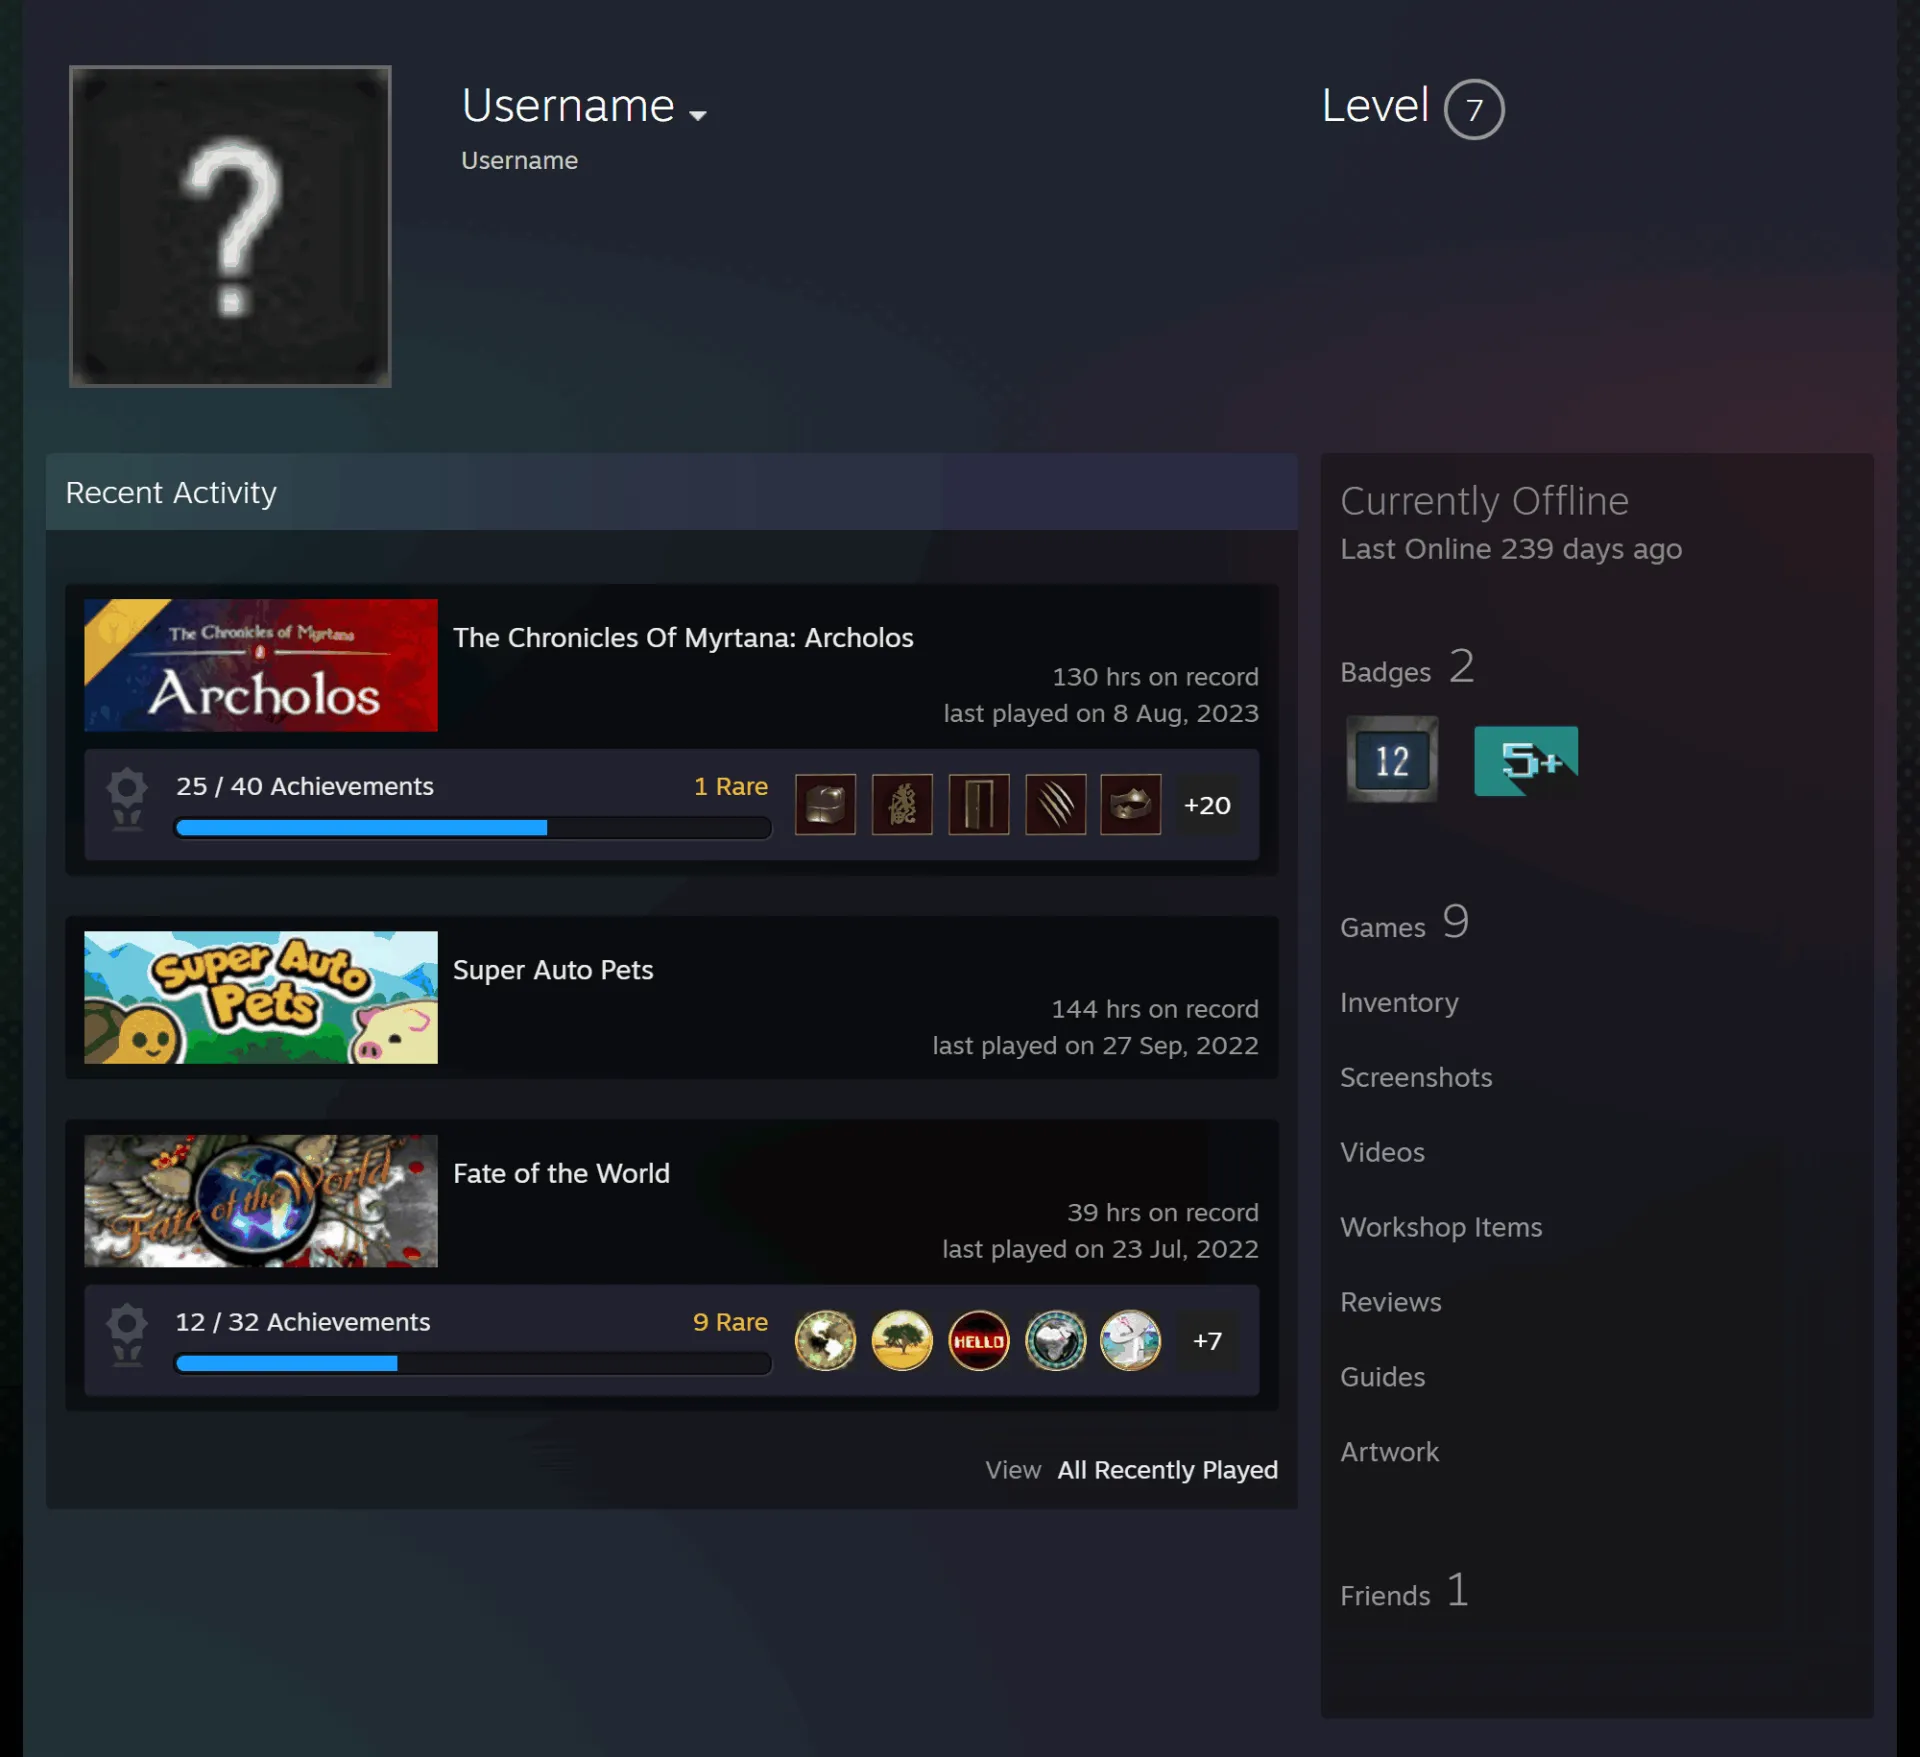The image size is (1920, 1757).
Task: Open the Years of Service 12 badge
Action: click(x=1392, y=760)
